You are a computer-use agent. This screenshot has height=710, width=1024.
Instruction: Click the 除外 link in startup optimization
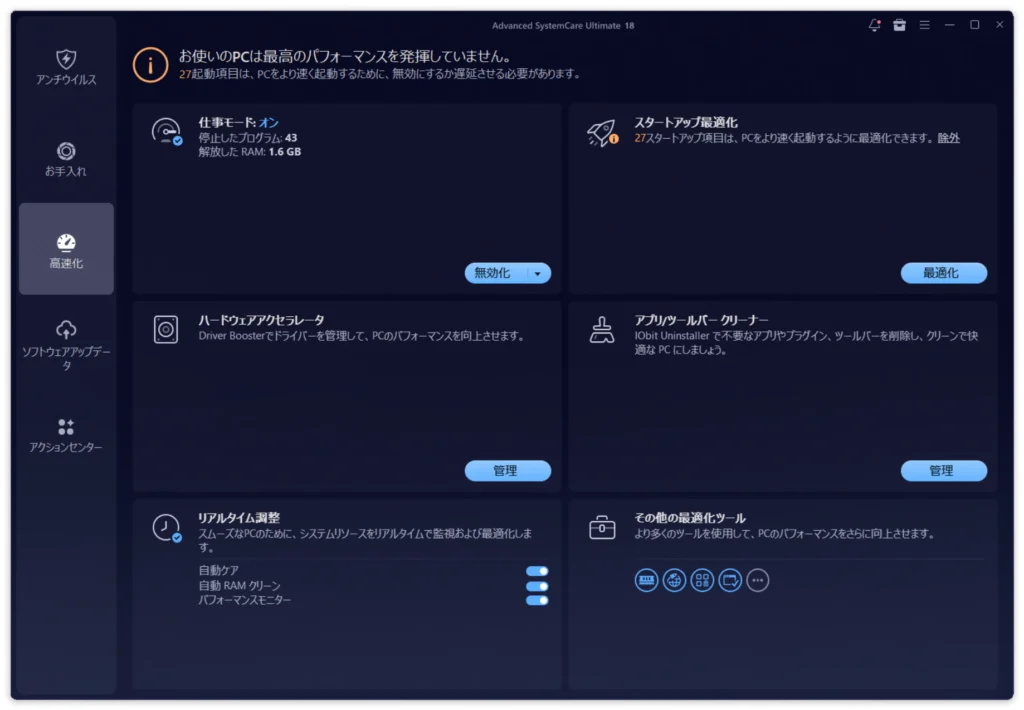948,138
